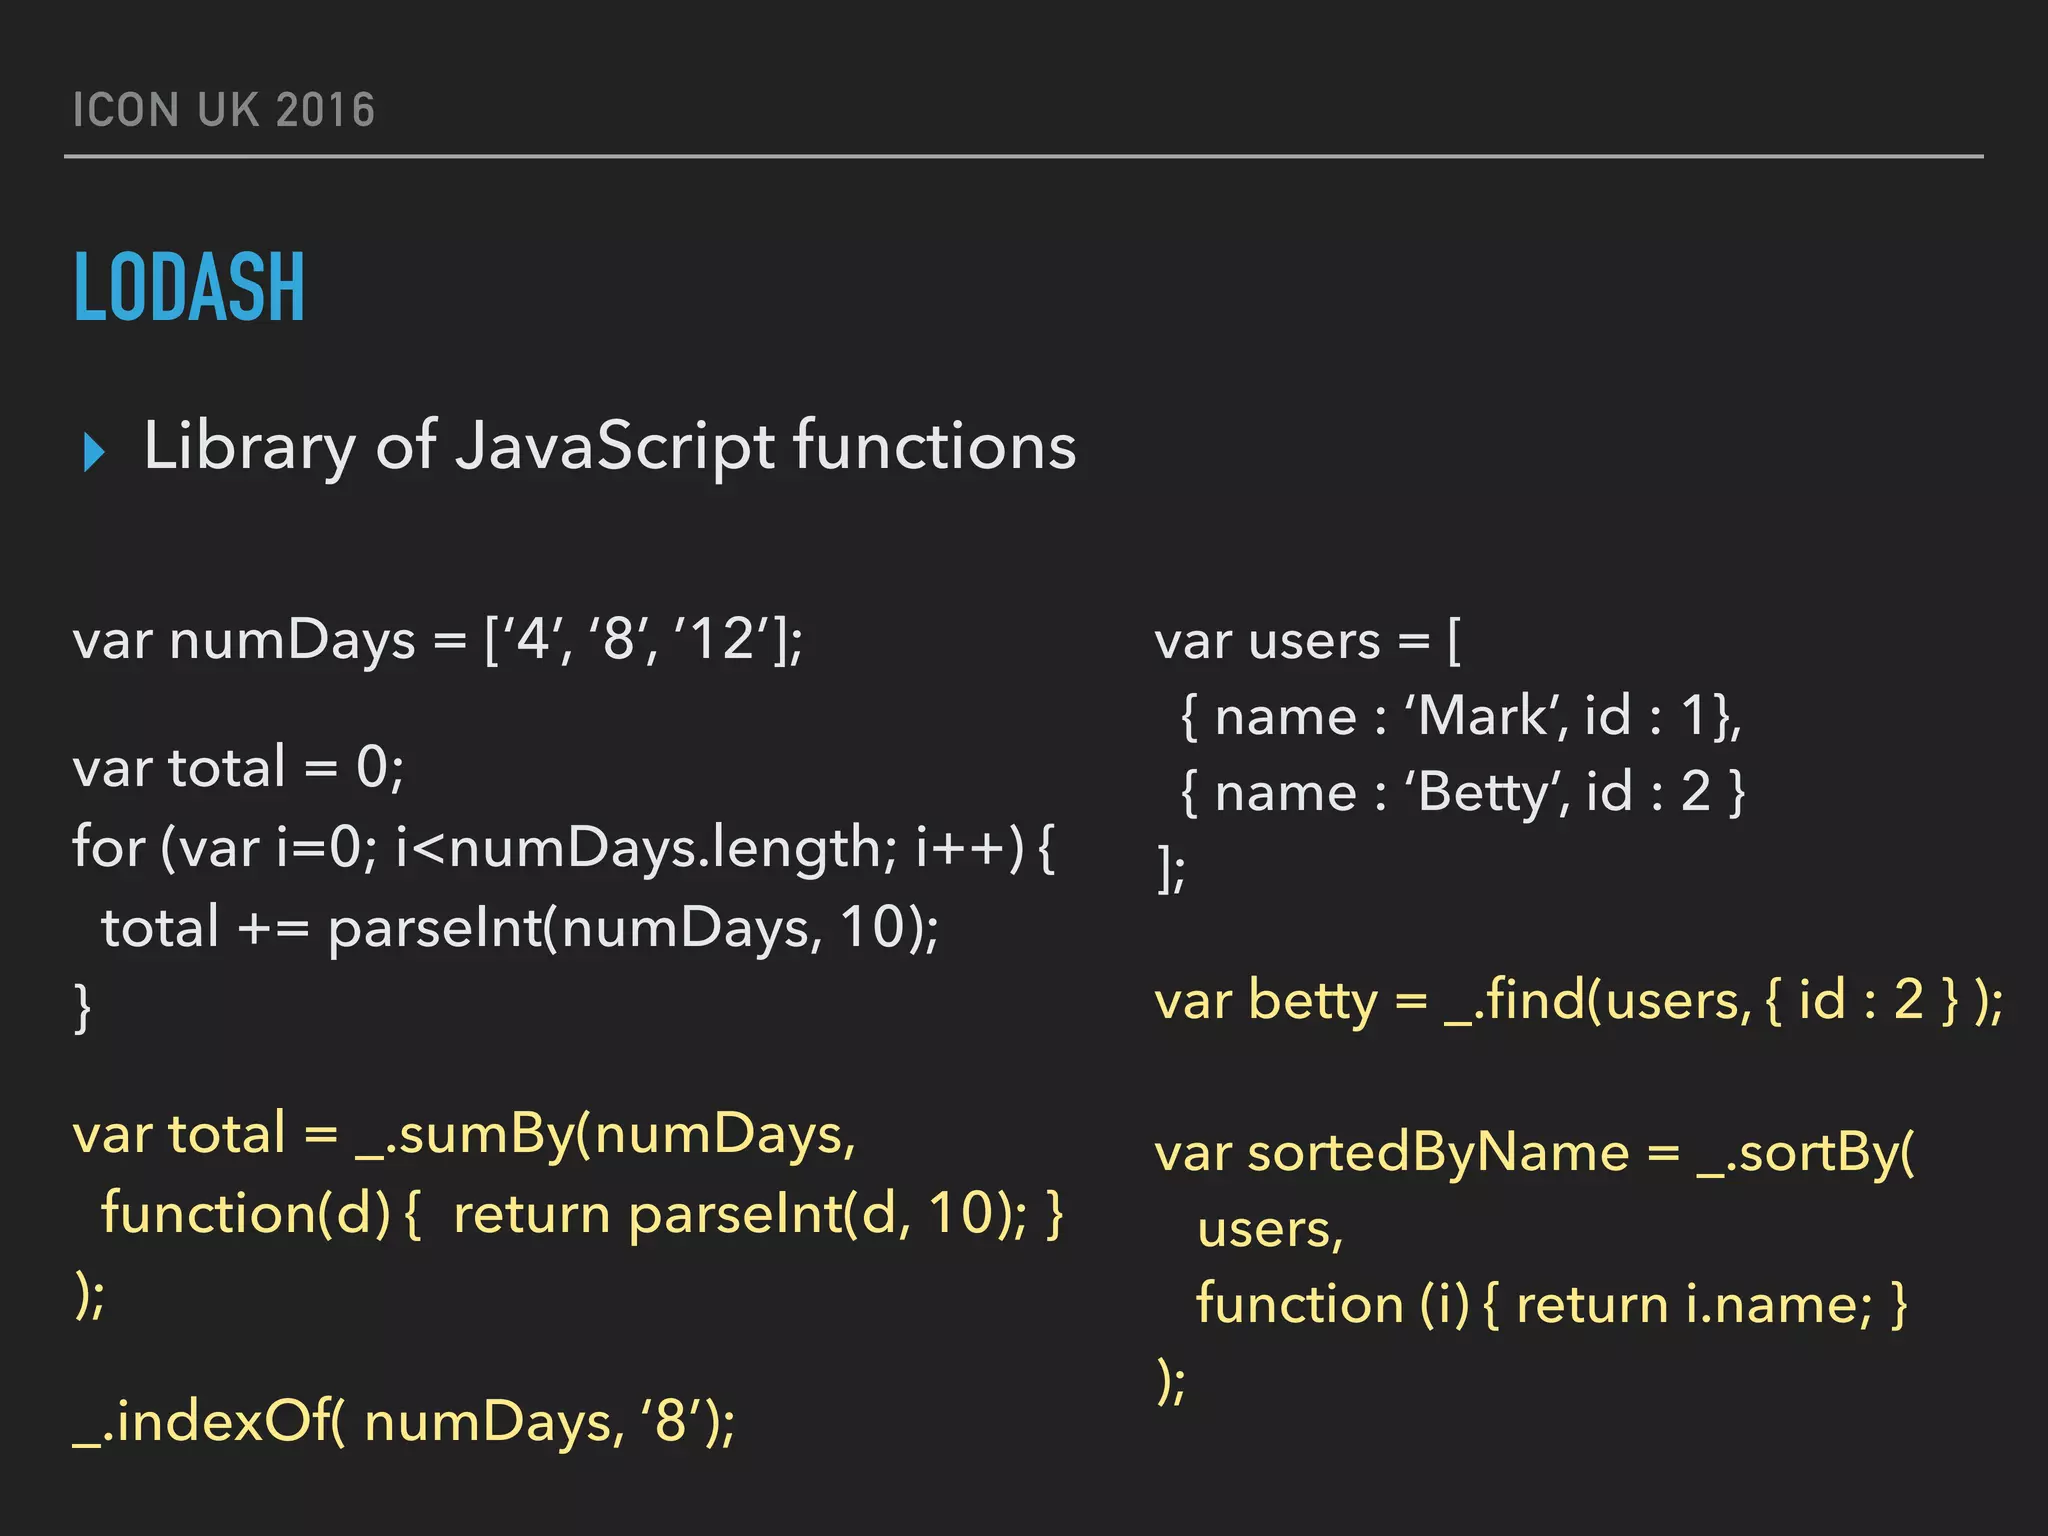
Task: Click the ICON UK 2016 header text
Action: click(x=224, y=110)
